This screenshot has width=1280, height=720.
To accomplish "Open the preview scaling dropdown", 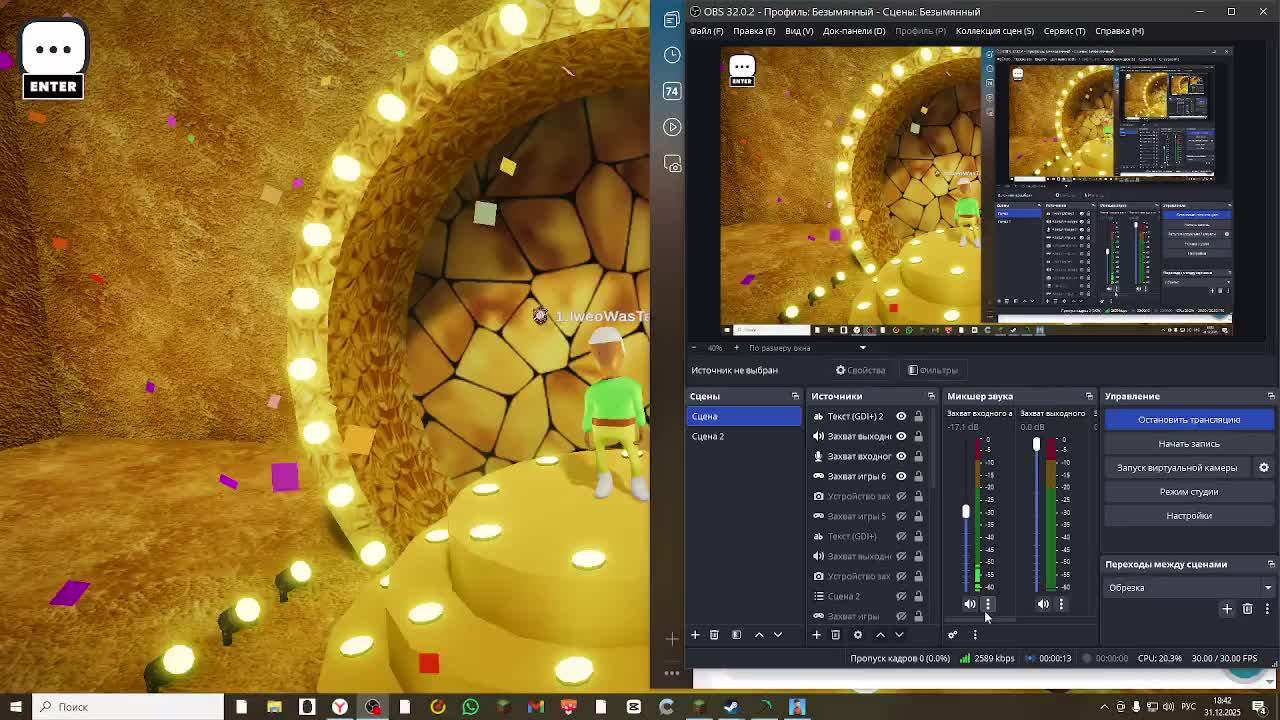I will pos(862,348).
